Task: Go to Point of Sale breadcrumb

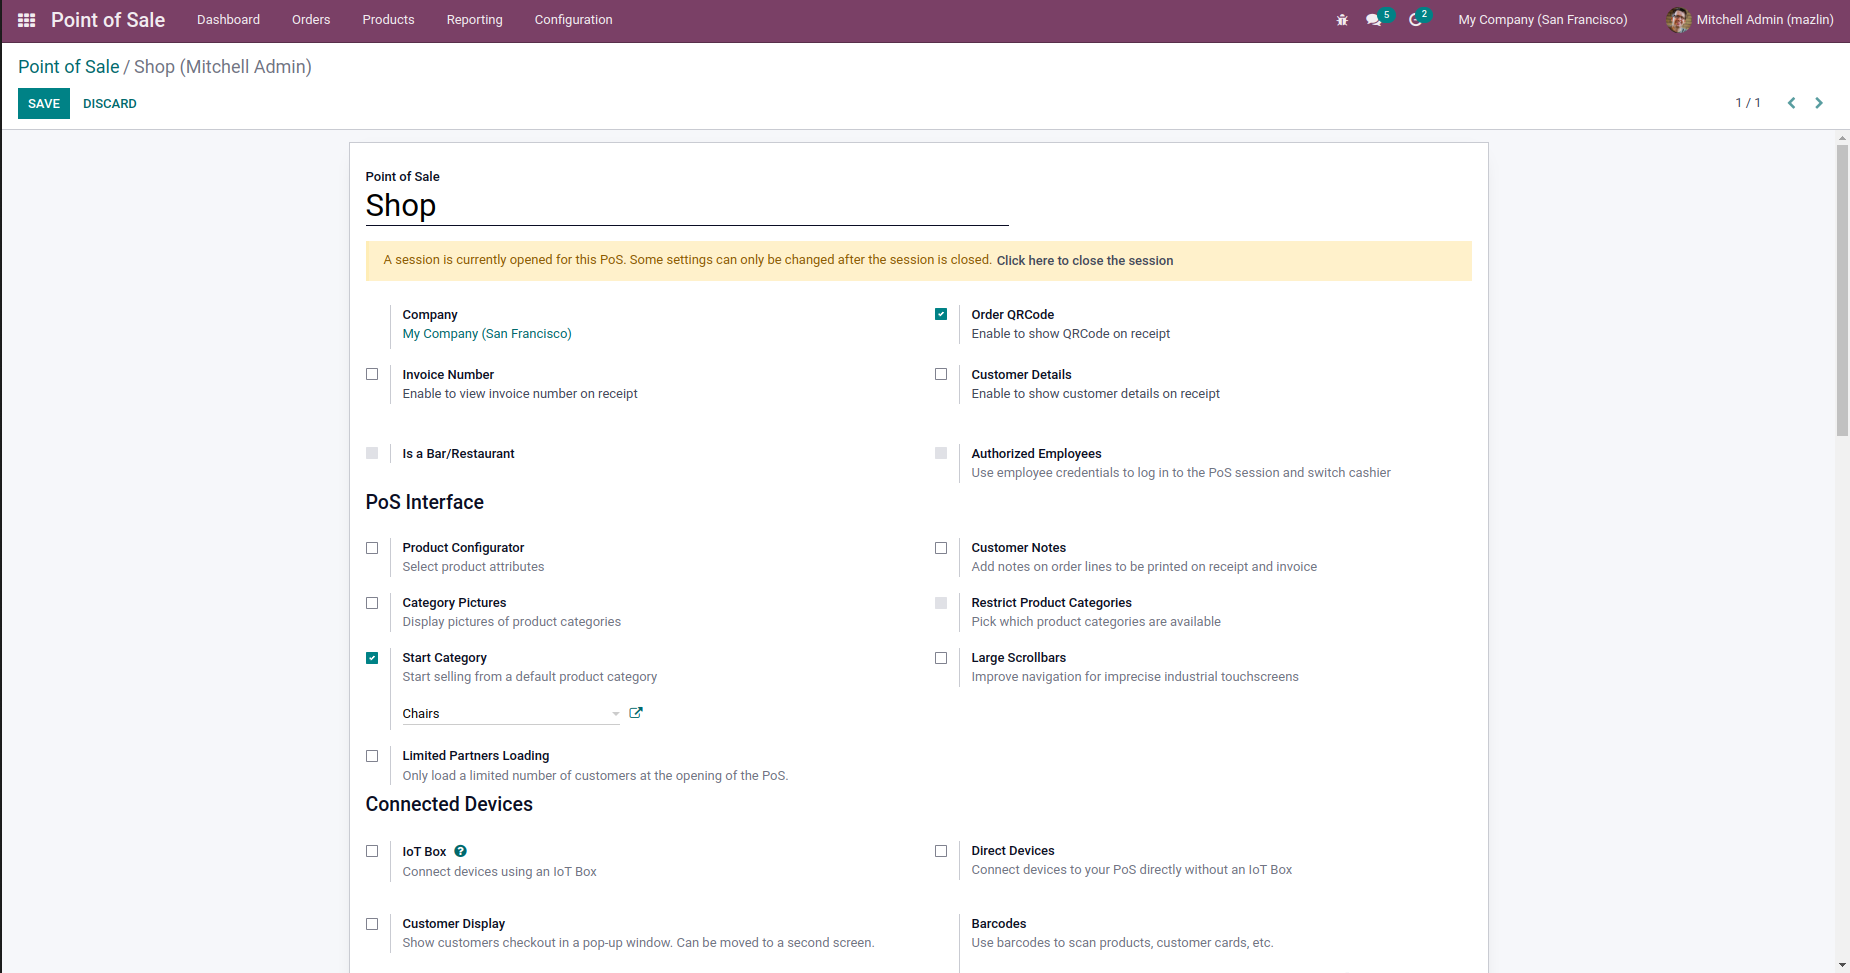Action: (x=69, y=67)
